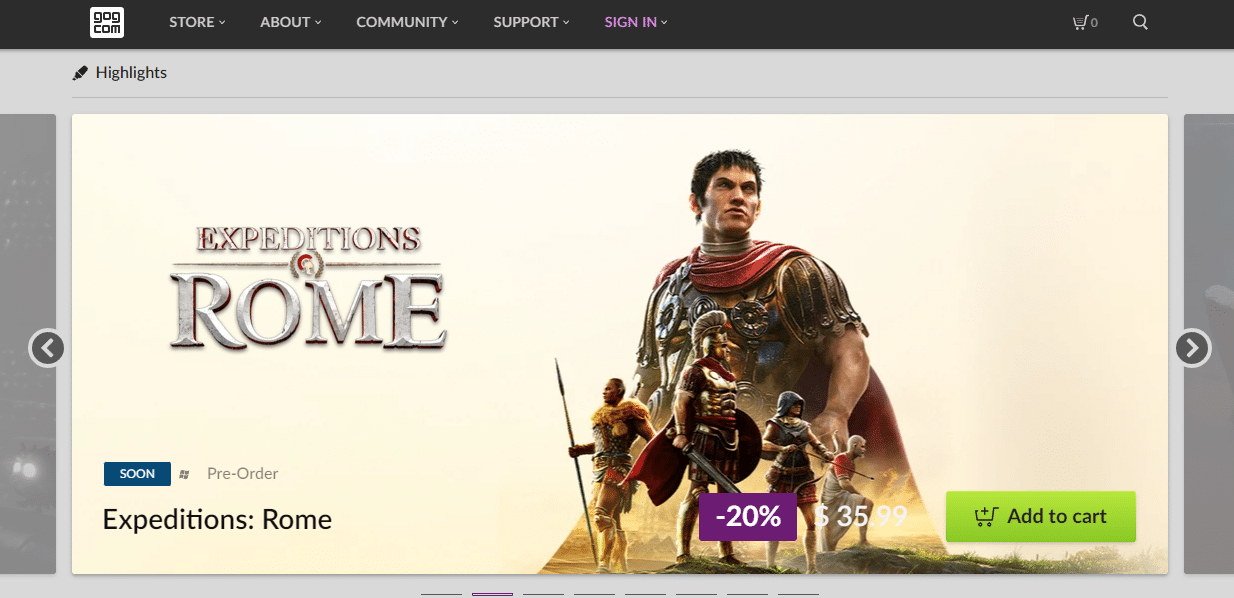This screenshot has width=1234, height=598.
Task: Add Expeditions: Rome to cart
Action: tap(1041, 517)
